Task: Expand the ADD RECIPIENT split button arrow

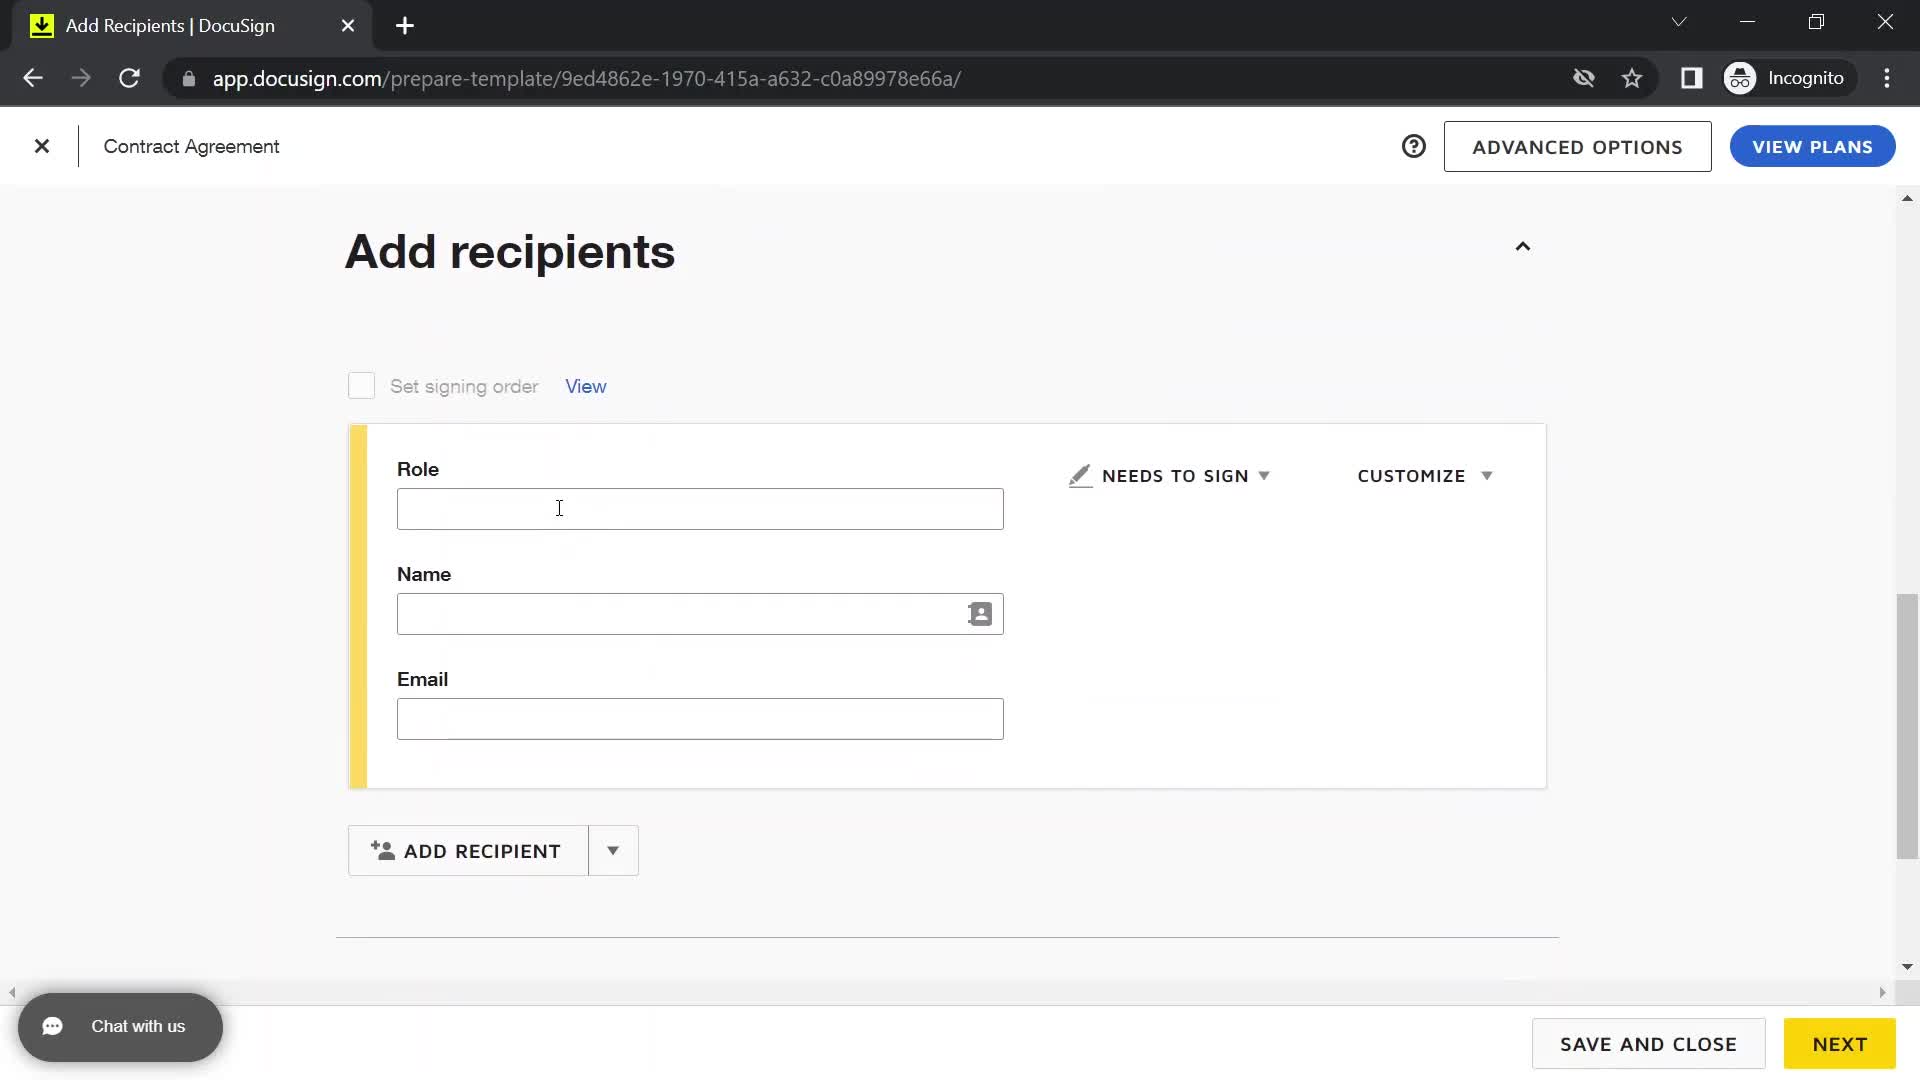Action: tap(613, 851)
